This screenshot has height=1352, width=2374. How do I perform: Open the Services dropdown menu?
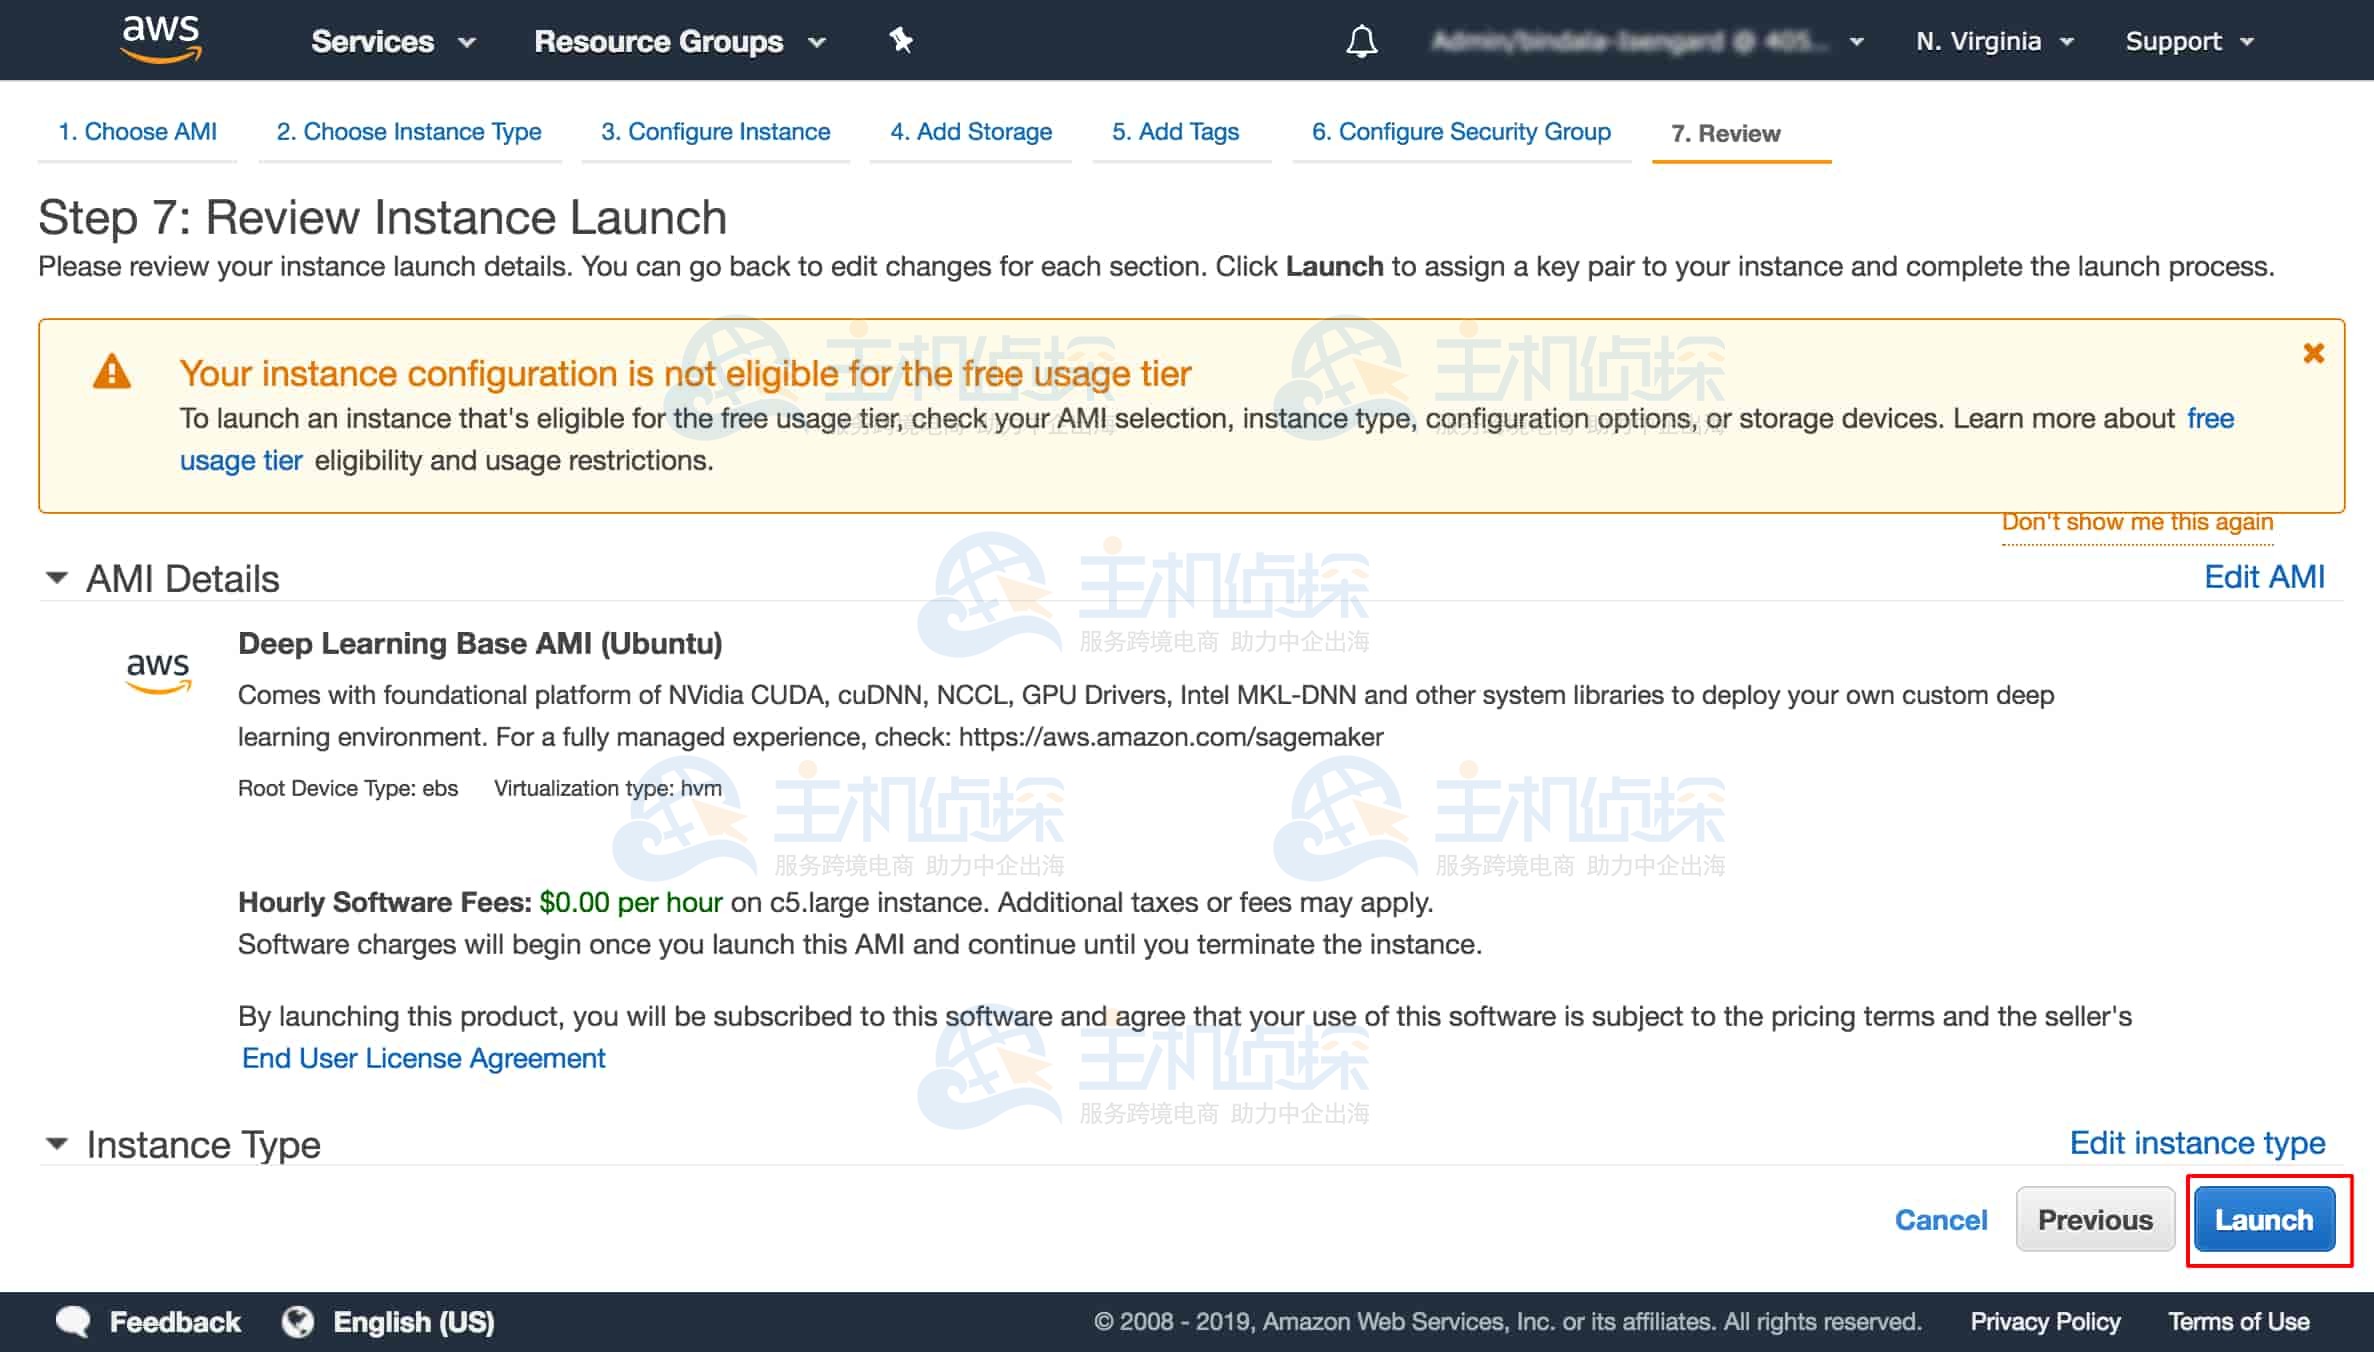tap(392, 41)
